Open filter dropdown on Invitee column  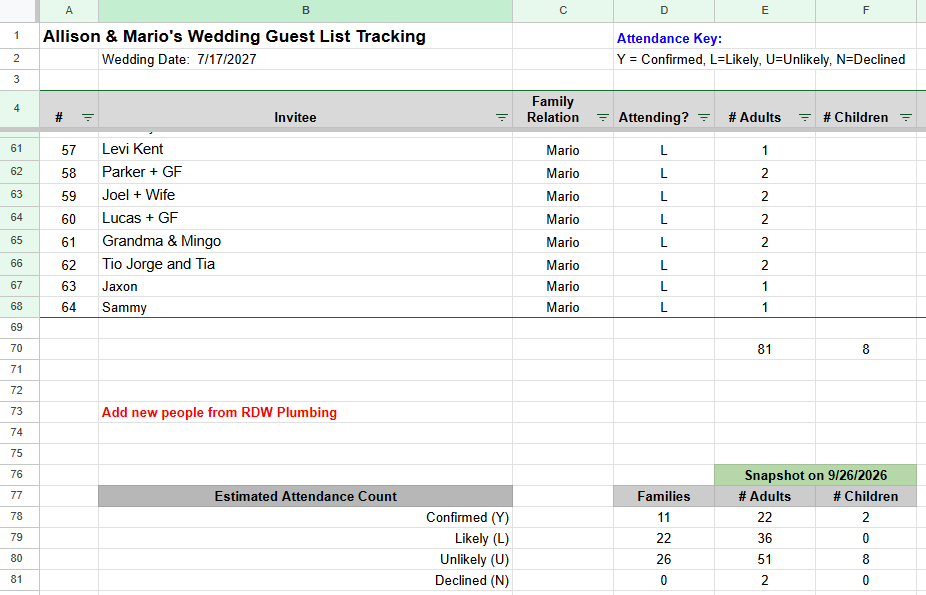point(501,117)
